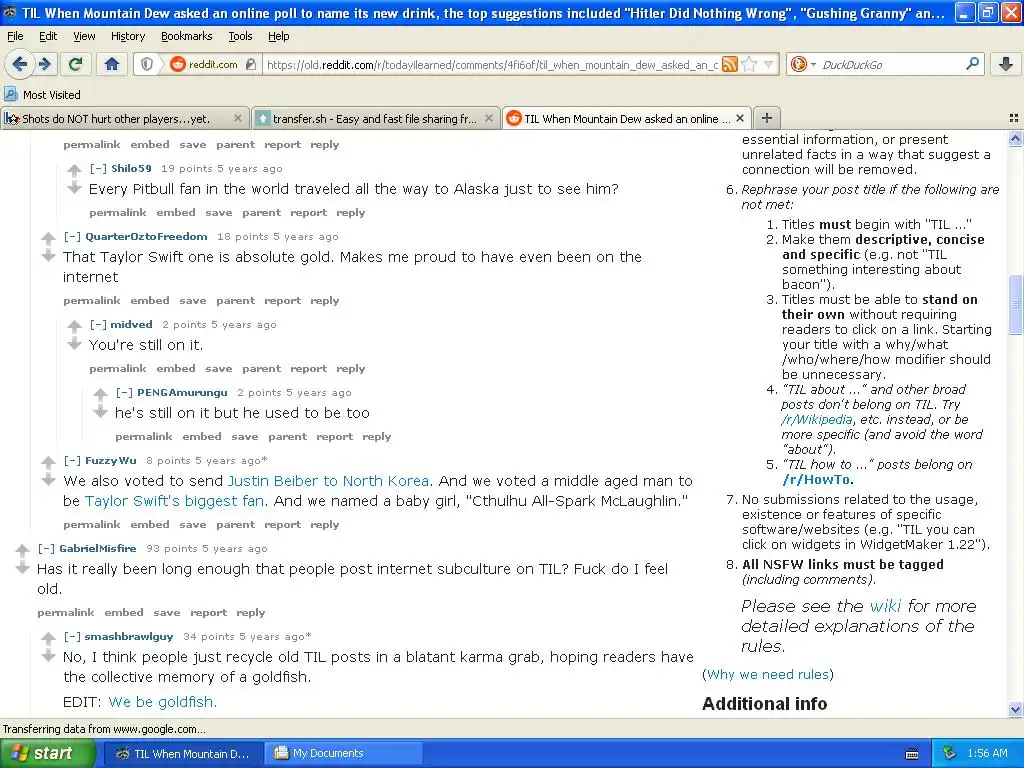Image resolution: width=1024 pixels, height=768 pixels.
Task: Open the Most Visited bookmarks folder
Action: (x=42, y=95)
